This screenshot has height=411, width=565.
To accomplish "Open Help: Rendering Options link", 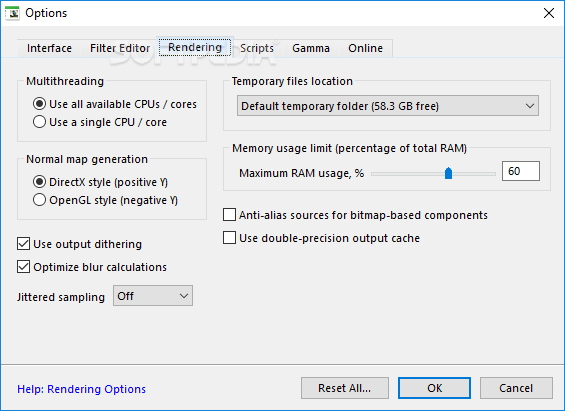I will [81, 389].
